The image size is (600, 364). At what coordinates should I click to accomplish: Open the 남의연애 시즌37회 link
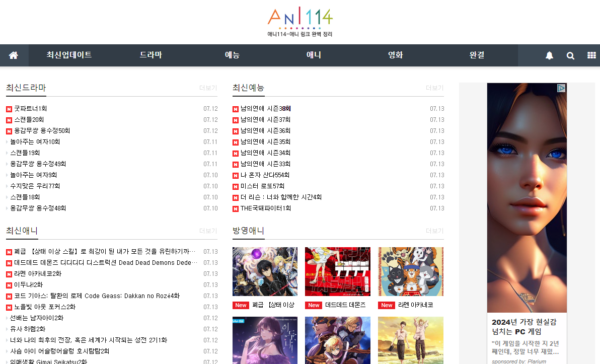pyautogui.click(x=265, y=120)
